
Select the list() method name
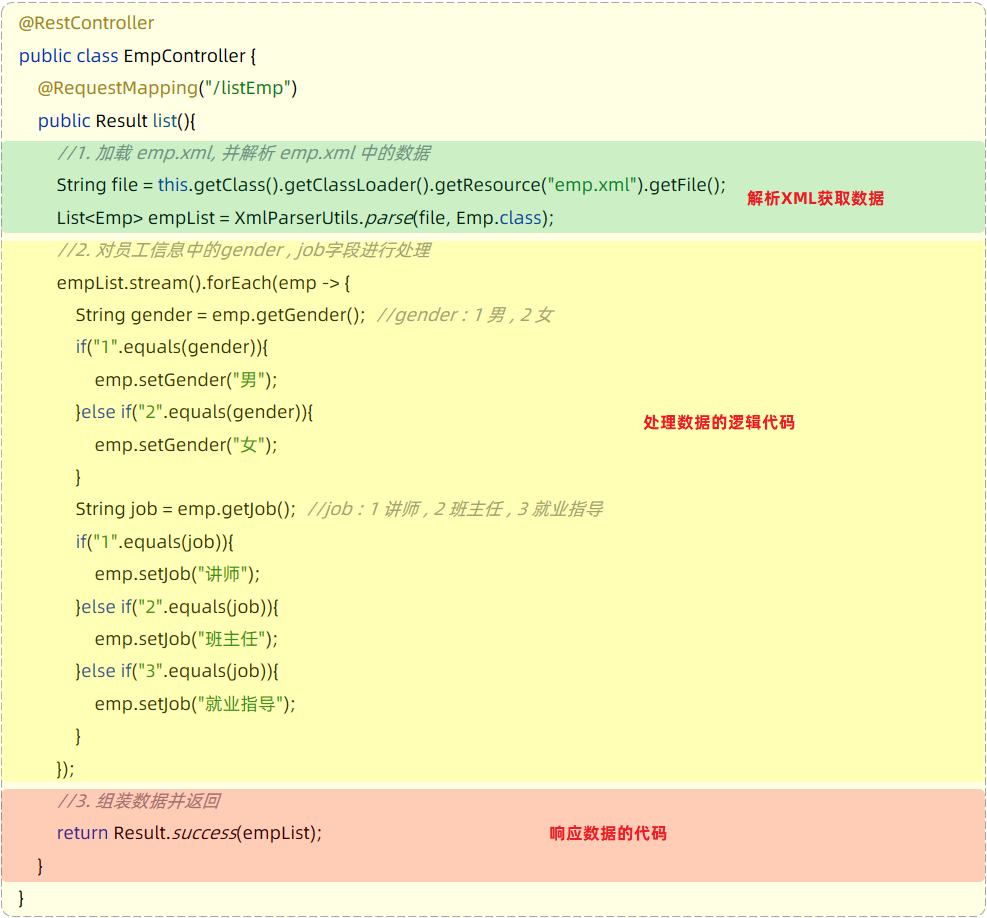click(x=163, y=120)
